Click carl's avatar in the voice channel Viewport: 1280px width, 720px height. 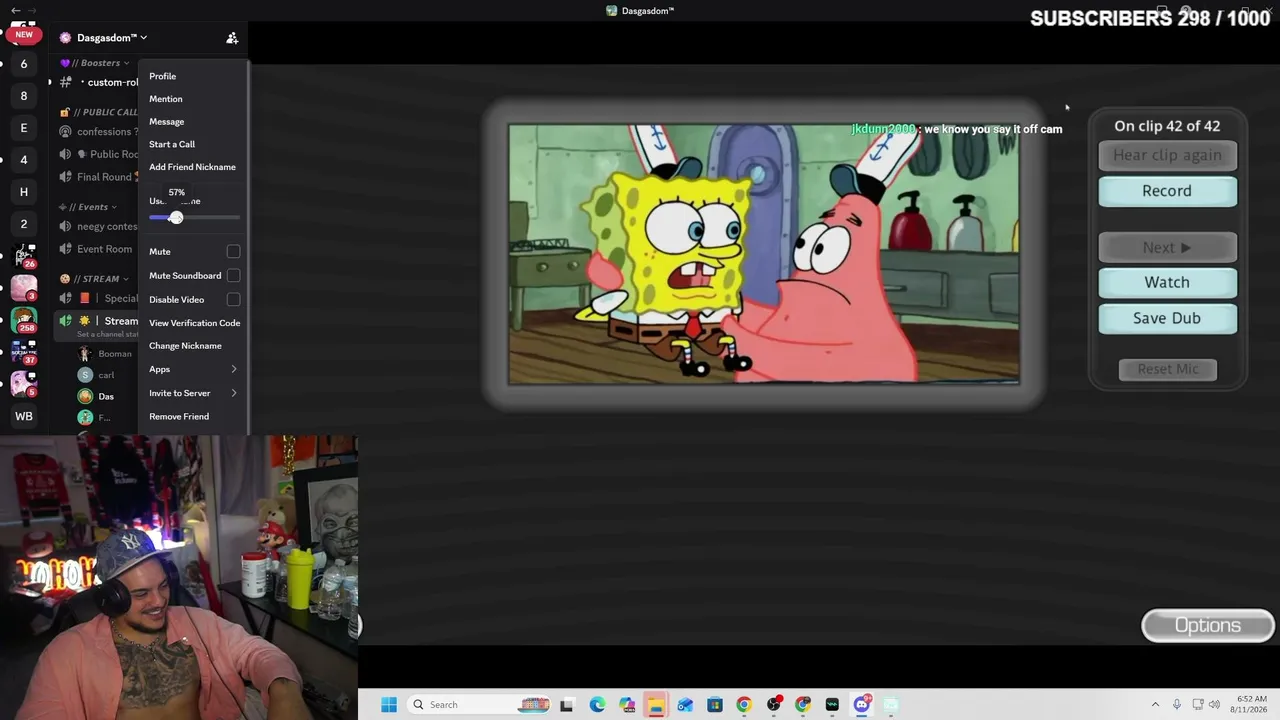[x=85, y=375]
